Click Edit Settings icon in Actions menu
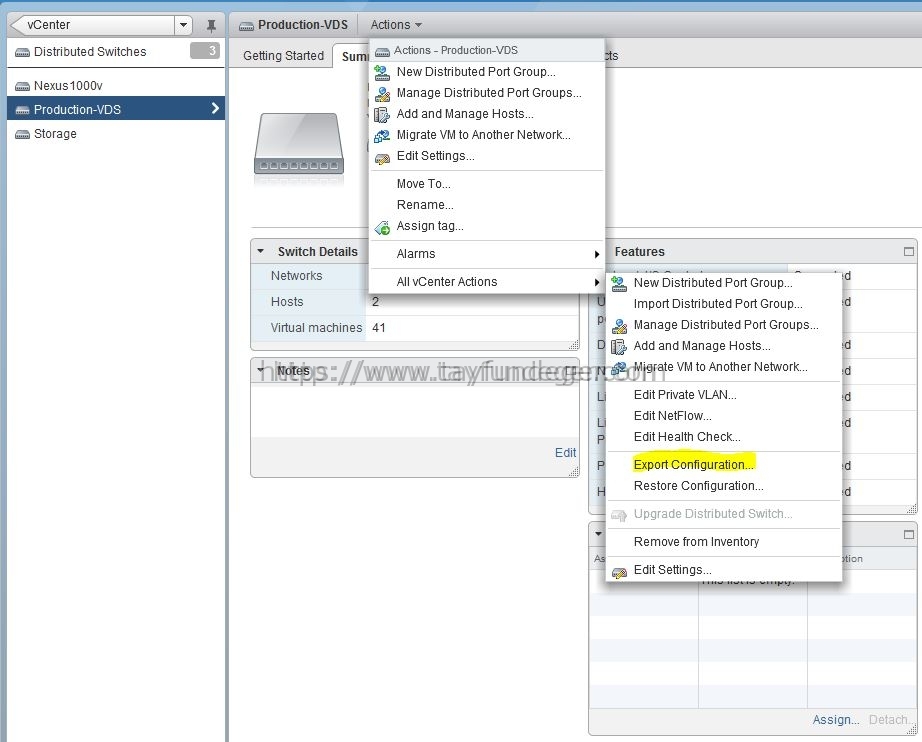The width and height of the screenshot is (922, 742). (x=382, y=158)
